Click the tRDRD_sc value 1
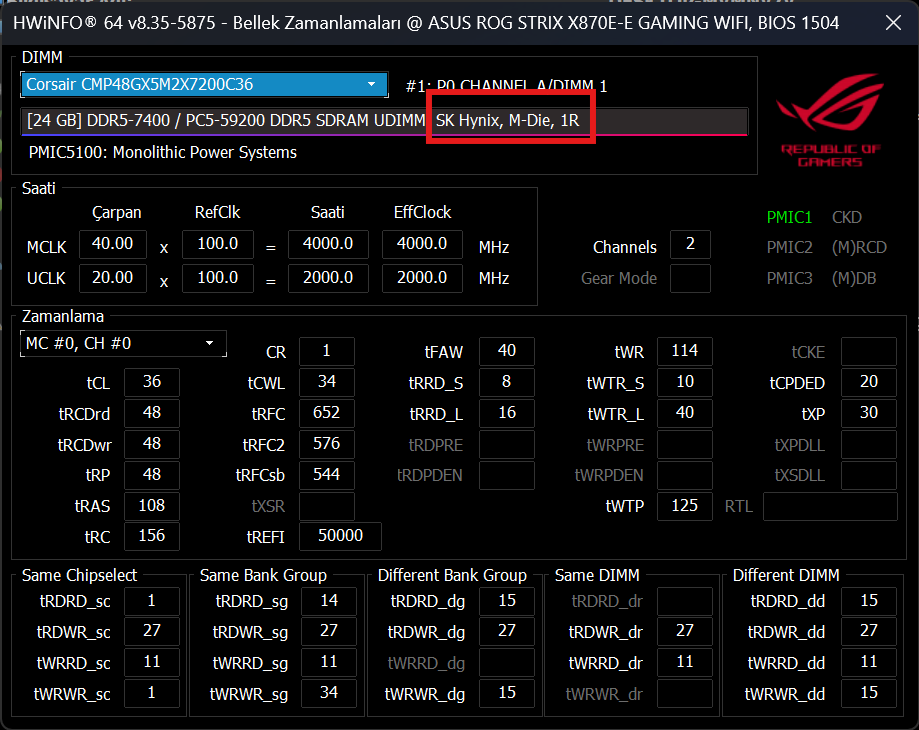Viewport: 919px width, 730px height. pos(152,601)
